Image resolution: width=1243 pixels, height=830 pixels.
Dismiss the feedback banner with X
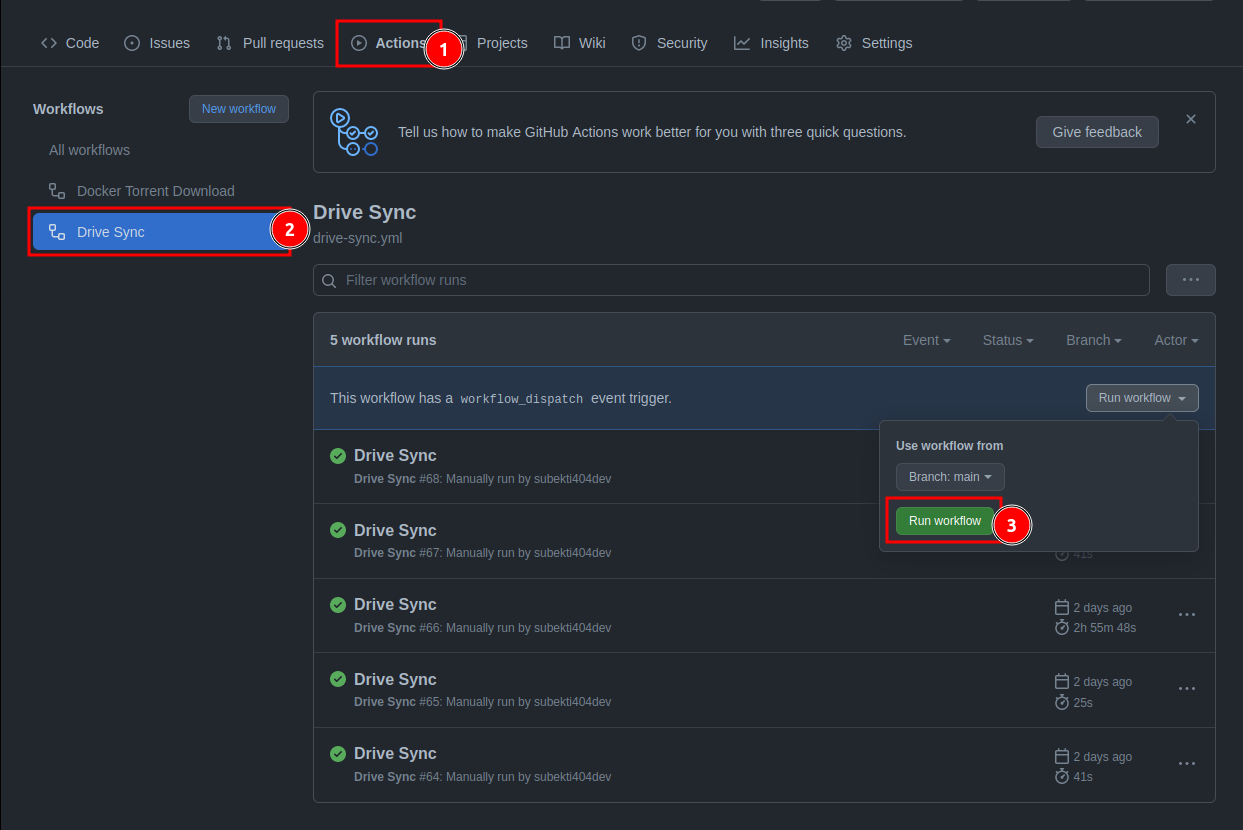point(1191,119)
